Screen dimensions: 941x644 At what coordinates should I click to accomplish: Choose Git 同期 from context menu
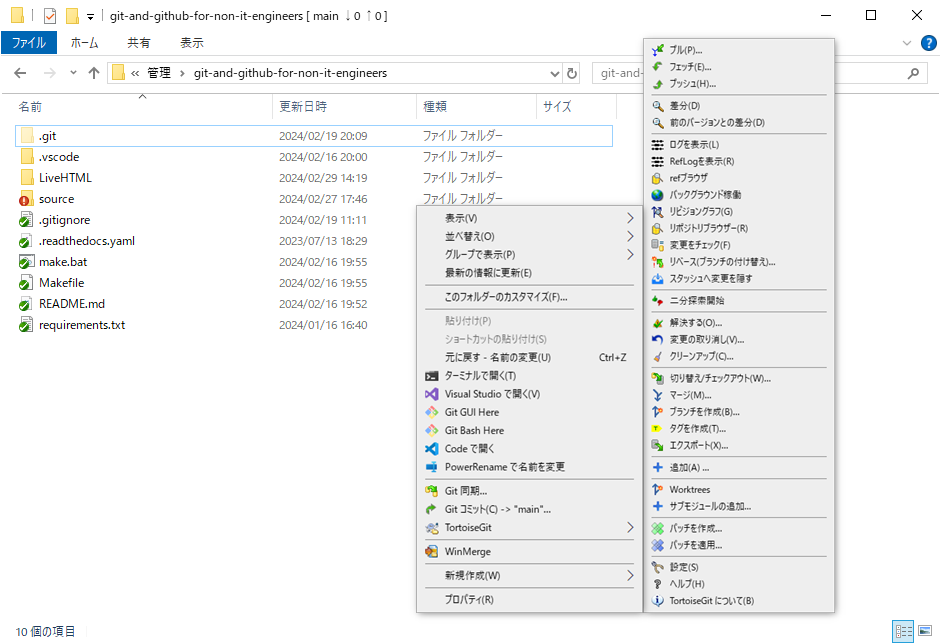(529, 491)
